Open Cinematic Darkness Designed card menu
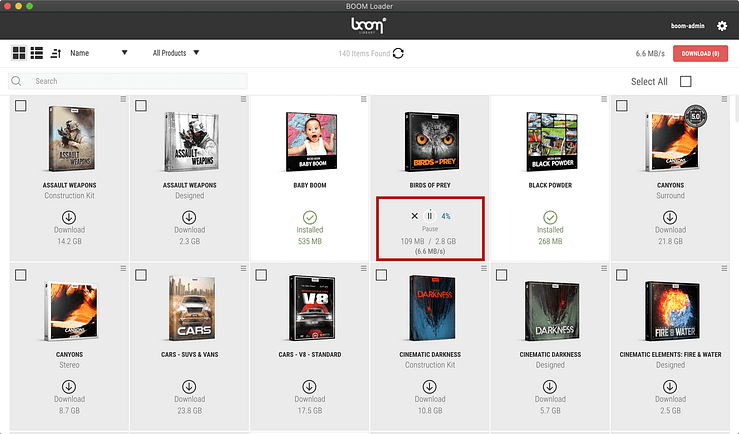 tap(604, 268)
